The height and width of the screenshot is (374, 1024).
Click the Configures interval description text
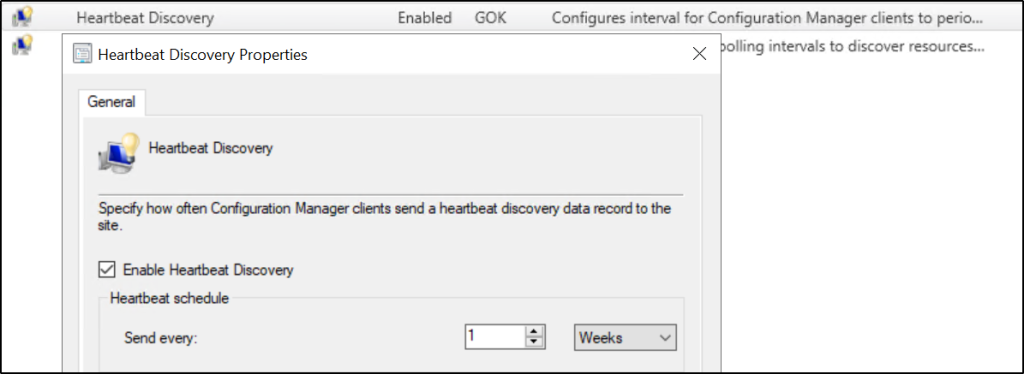767,18
